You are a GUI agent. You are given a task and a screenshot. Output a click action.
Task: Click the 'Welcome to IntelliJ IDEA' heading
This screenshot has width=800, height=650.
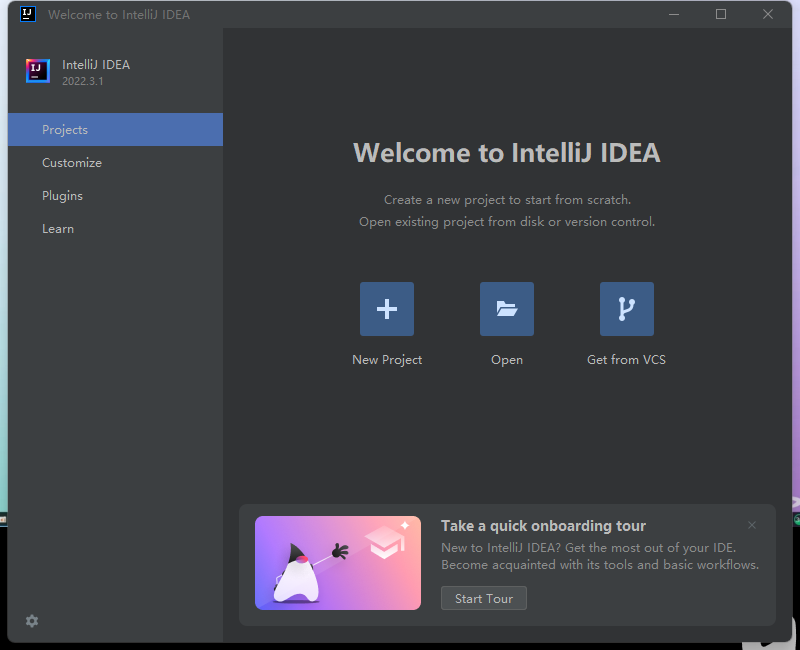(x=507, y=153)
